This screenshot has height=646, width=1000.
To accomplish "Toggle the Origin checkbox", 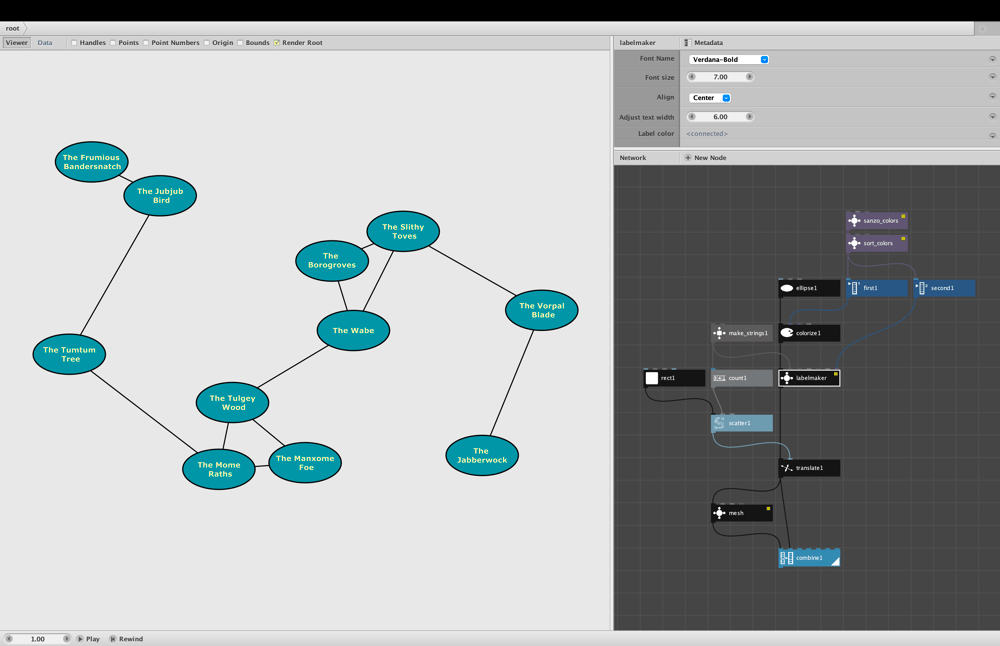I will click(207, 43).
